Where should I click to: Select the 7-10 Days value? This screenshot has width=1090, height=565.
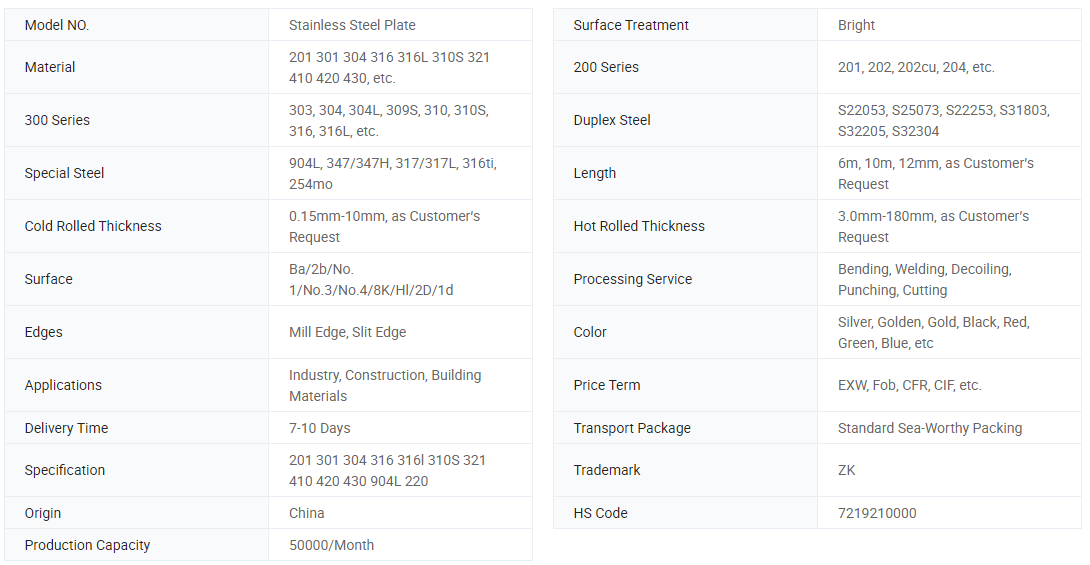point(320,428)
